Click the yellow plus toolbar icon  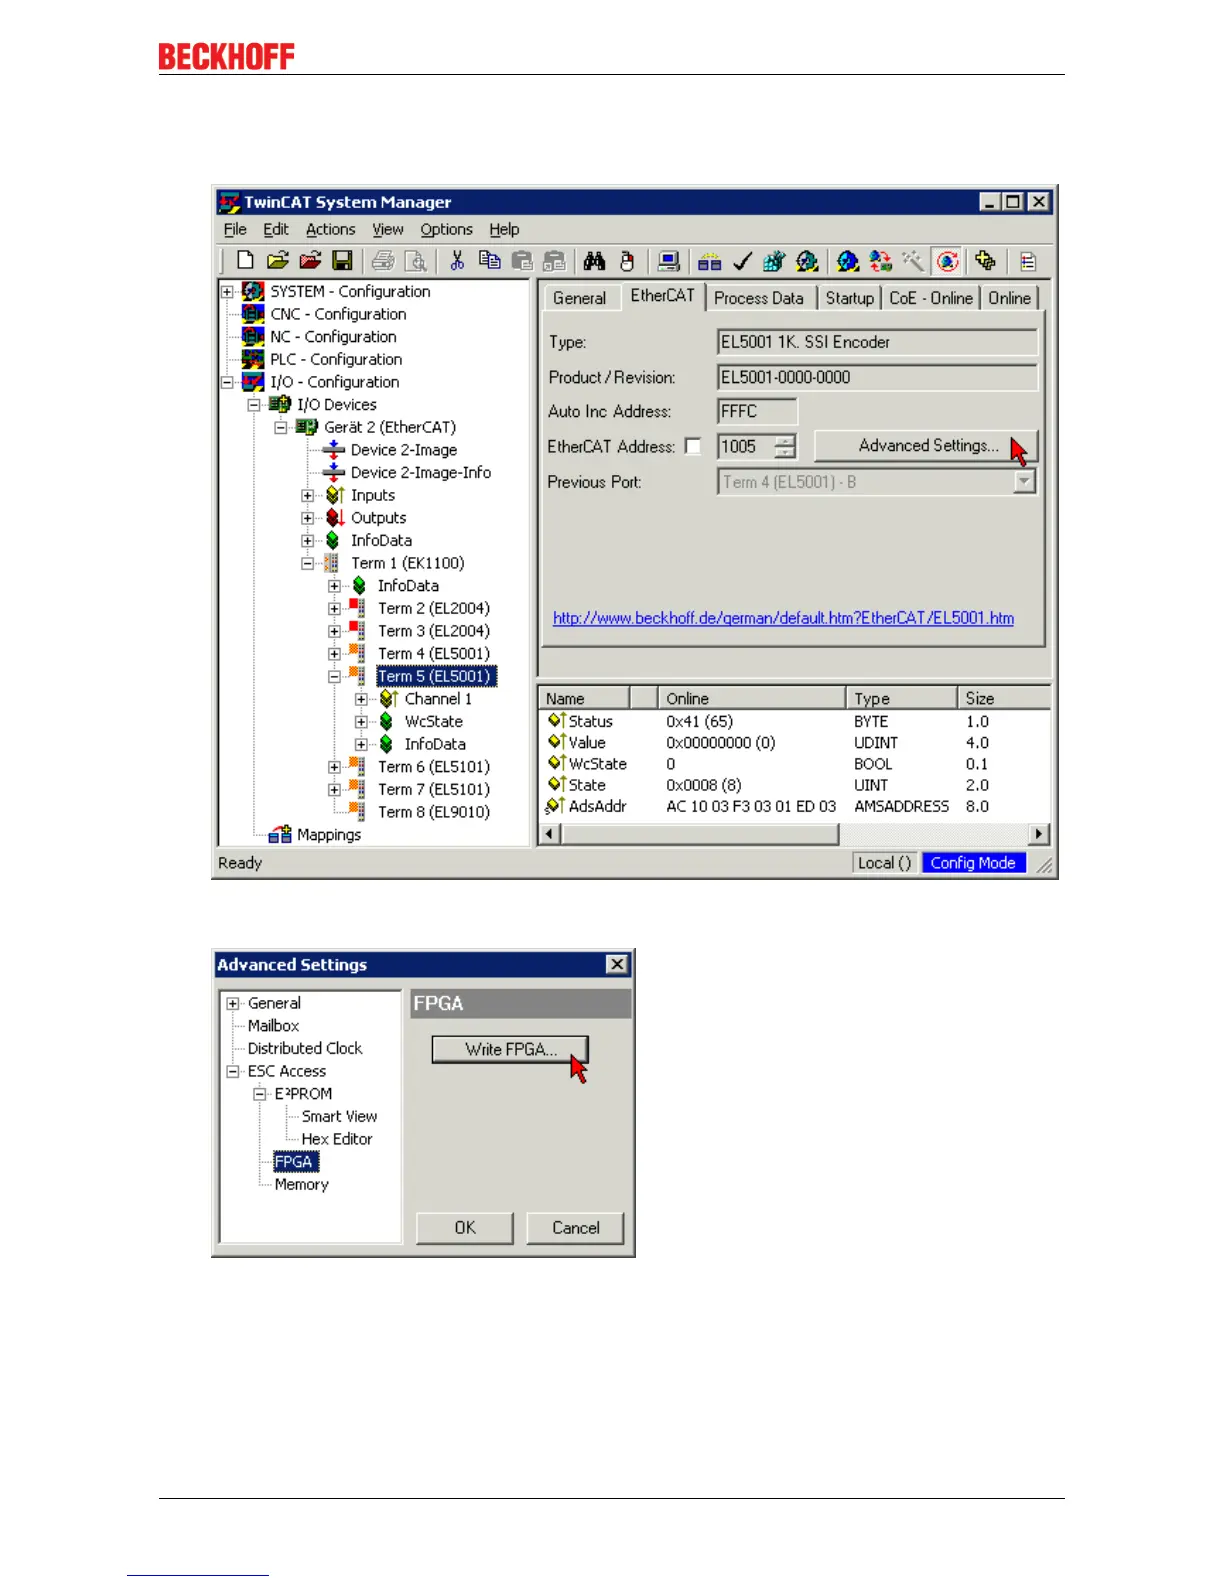[x=985, y=261]
